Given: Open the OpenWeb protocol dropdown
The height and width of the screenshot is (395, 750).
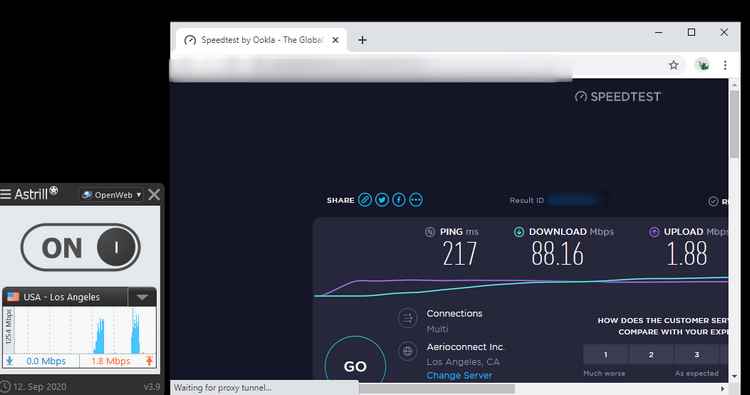Looking at the screenshot, I should [x=112, y=195].
